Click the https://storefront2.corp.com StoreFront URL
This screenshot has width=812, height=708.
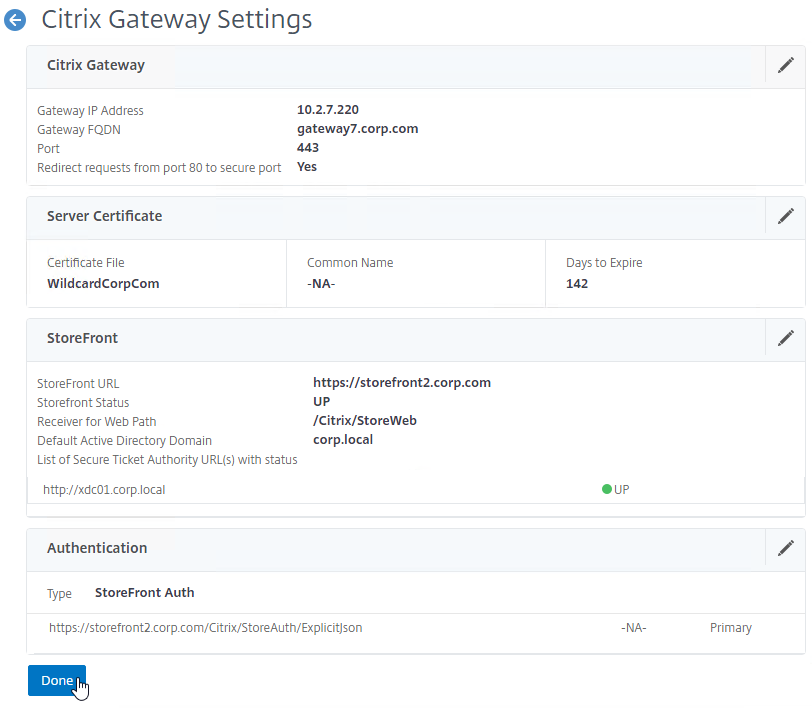click(402, 383)
